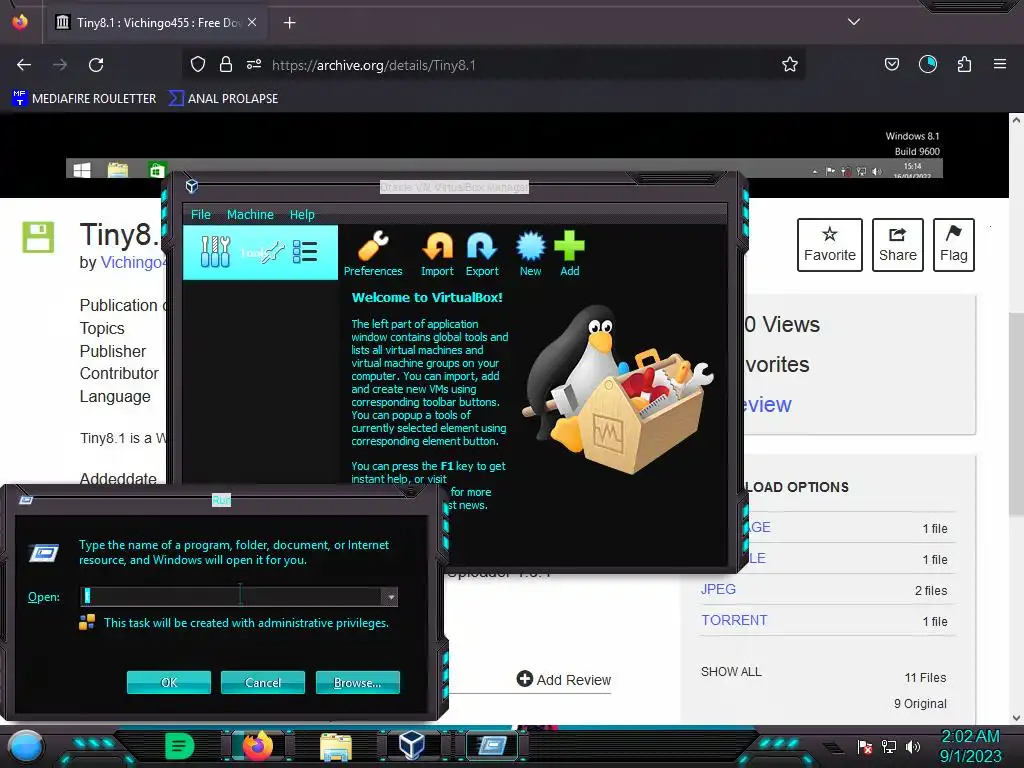This screenshot has height=768, width=1024.
Task: Open the Action Center flag tray icon
Action: (864, 746)
